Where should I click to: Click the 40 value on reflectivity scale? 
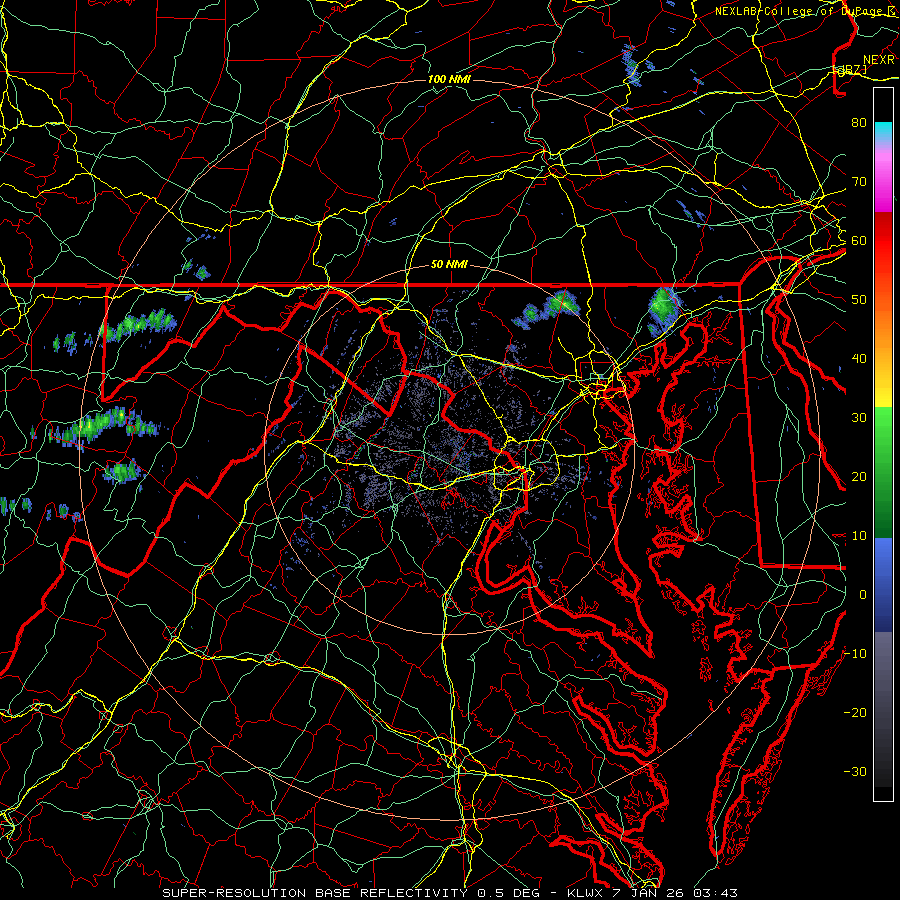[859, 359]
